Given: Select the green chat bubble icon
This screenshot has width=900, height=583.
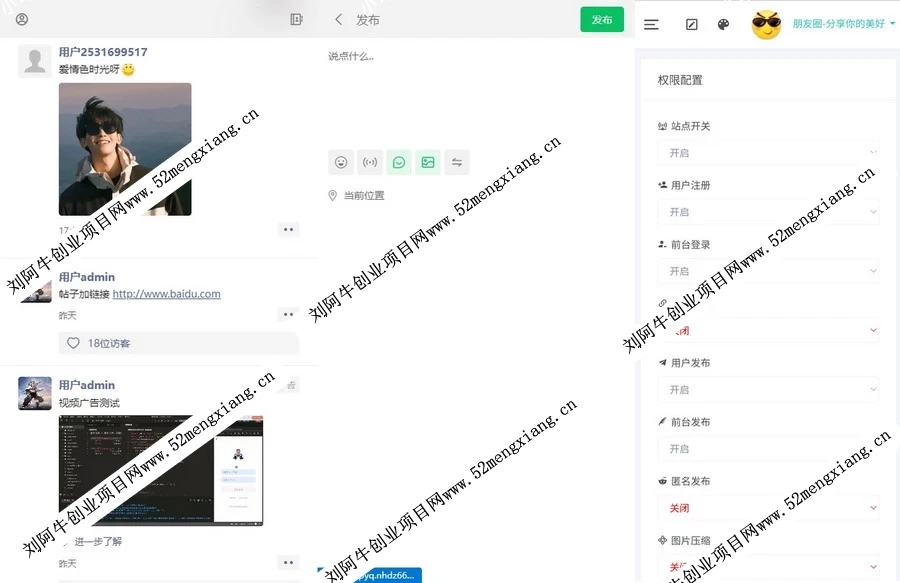Looking at the screenshot, I should pyautogui.click(x=399, y=162).
